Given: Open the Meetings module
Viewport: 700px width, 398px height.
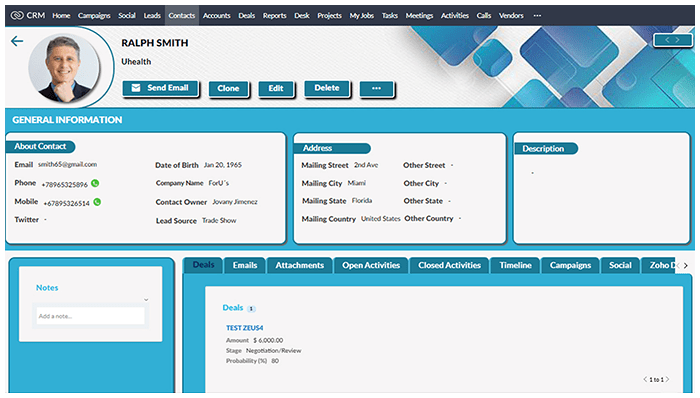Looking at the screenshot, I should [419, 16].
